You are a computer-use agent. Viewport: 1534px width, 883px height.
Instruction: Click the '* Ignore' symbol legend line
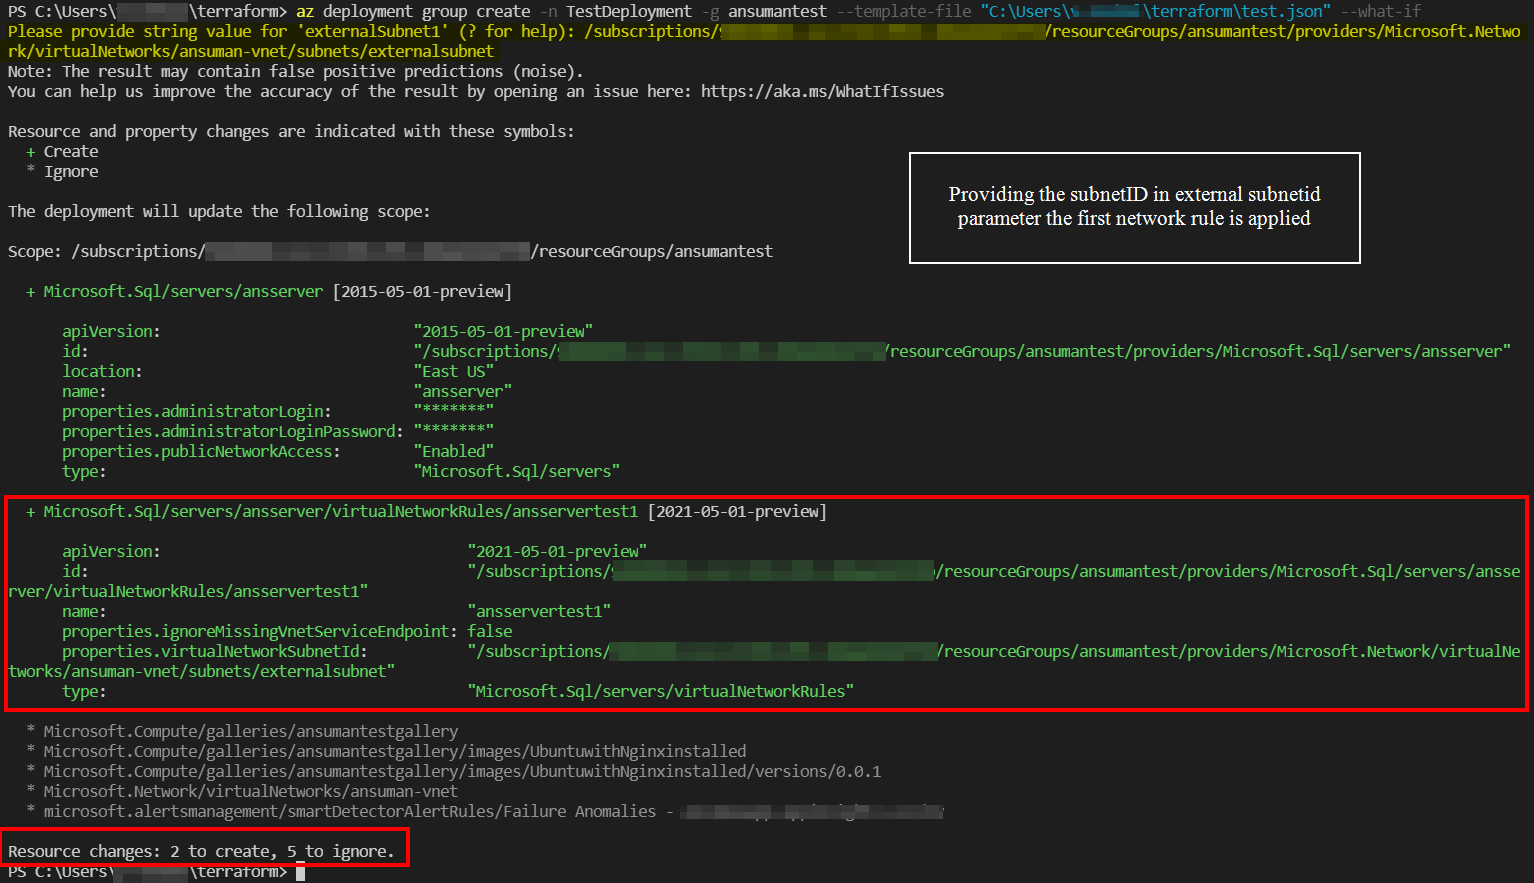[62, 171]
